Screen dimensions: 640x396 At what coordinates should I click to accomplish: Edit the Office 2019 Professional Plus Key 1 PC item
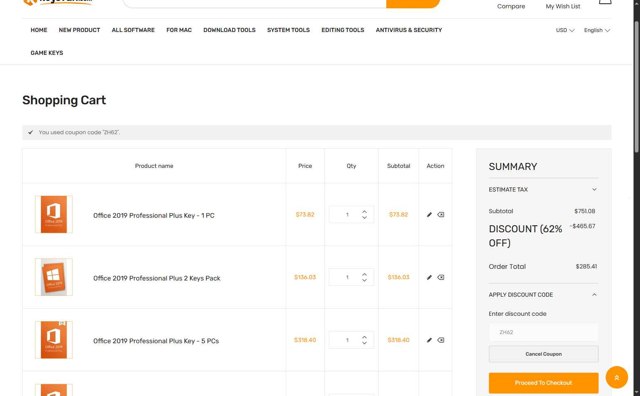(429, 215)
